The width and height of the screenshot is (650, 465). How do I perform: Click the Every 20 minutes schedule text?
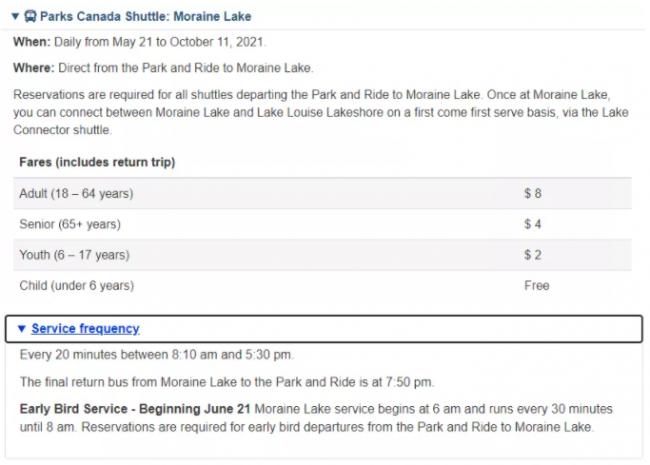click(156, 356)
